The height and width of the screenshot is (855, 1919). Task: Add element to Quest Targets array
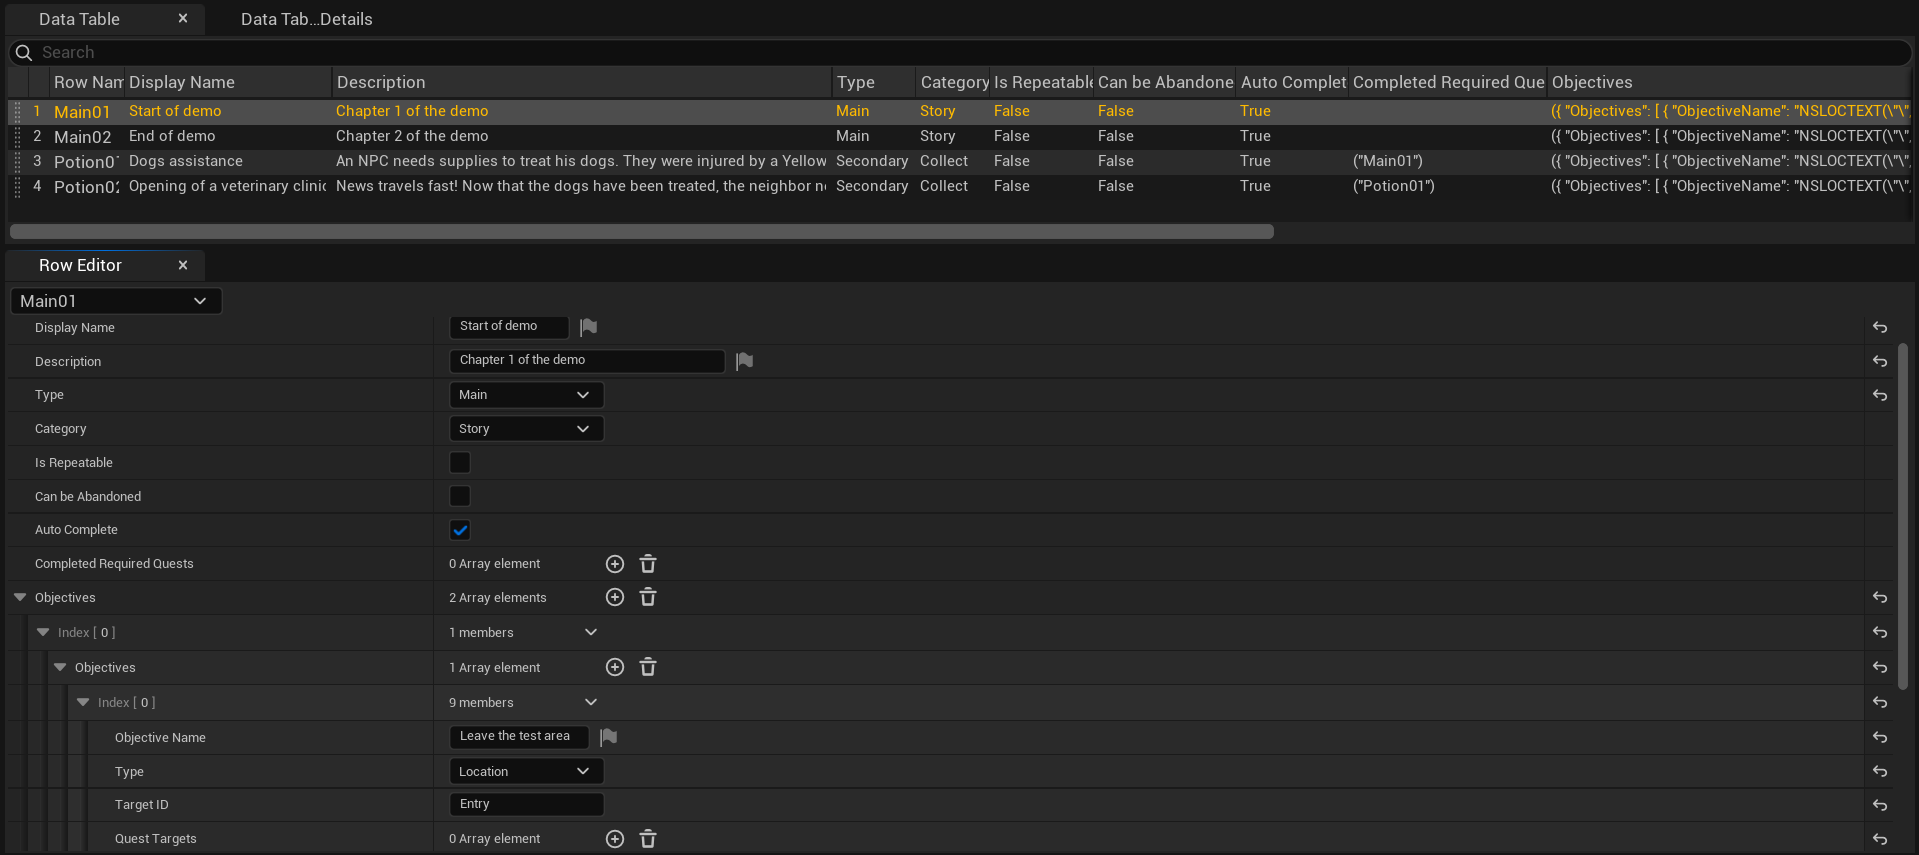tap(615, 839)
